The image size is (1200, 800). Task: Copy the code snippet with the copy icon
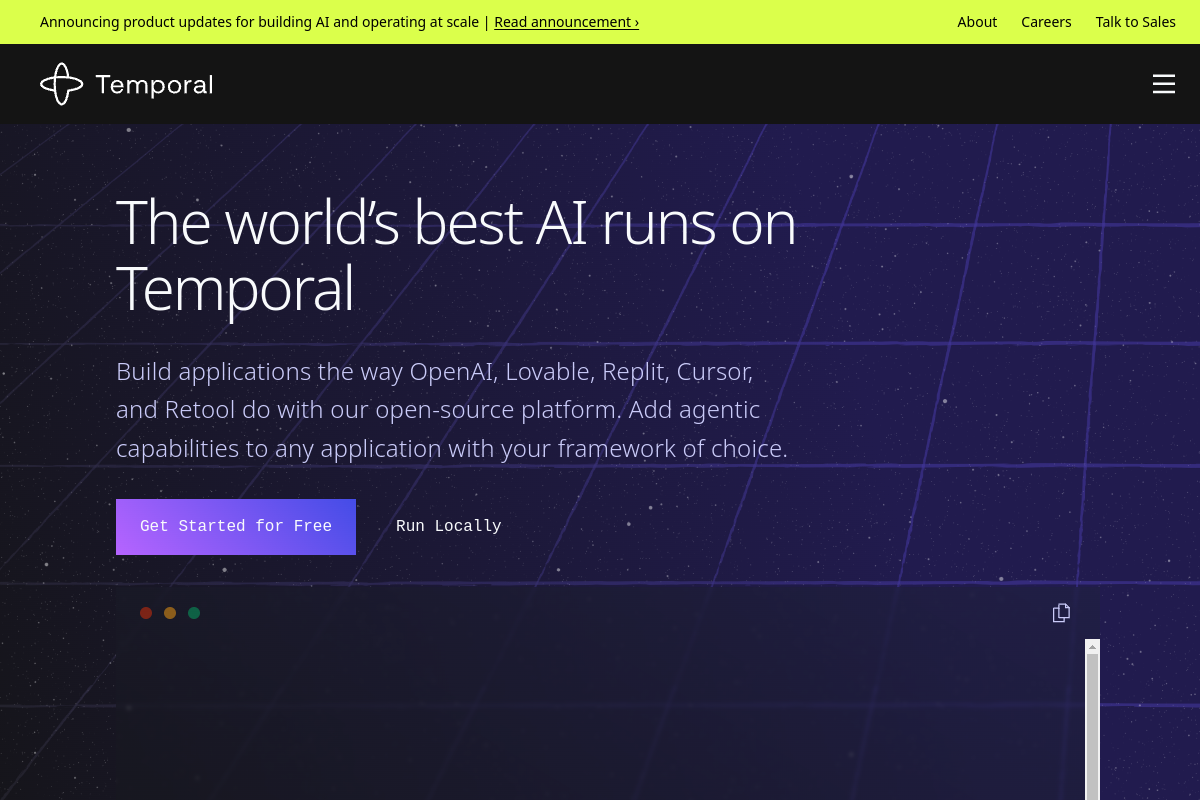coord(1061,613)
